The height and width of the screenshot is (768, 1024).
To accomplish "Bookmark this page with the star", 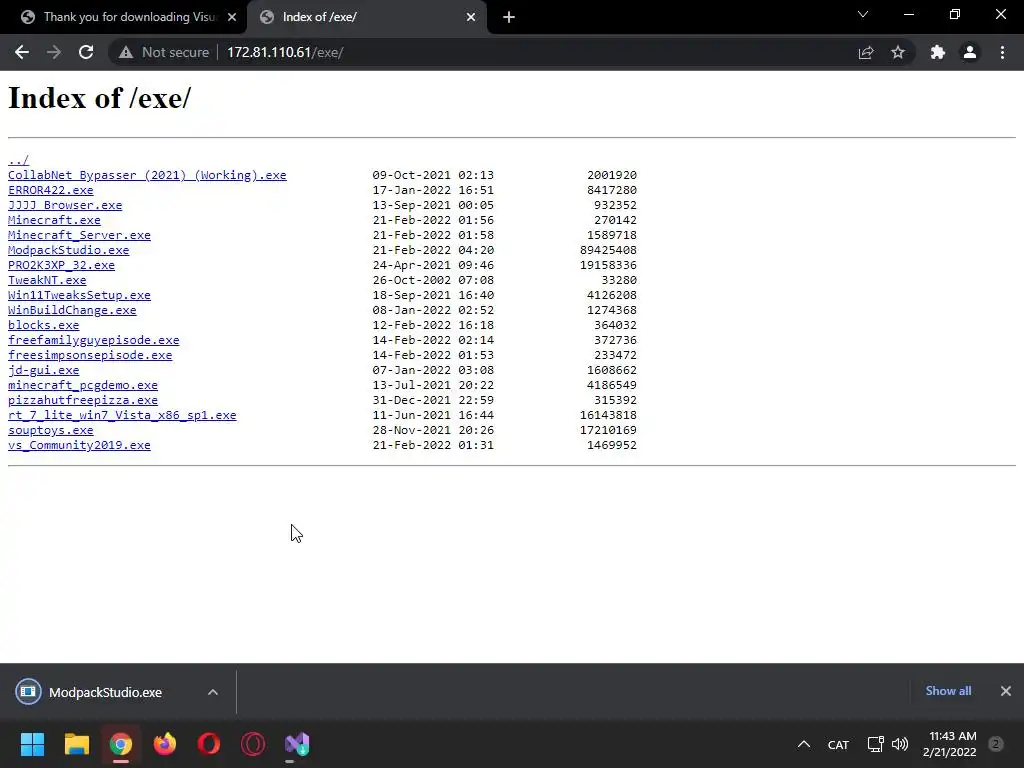I will click(x=898, y=52).
